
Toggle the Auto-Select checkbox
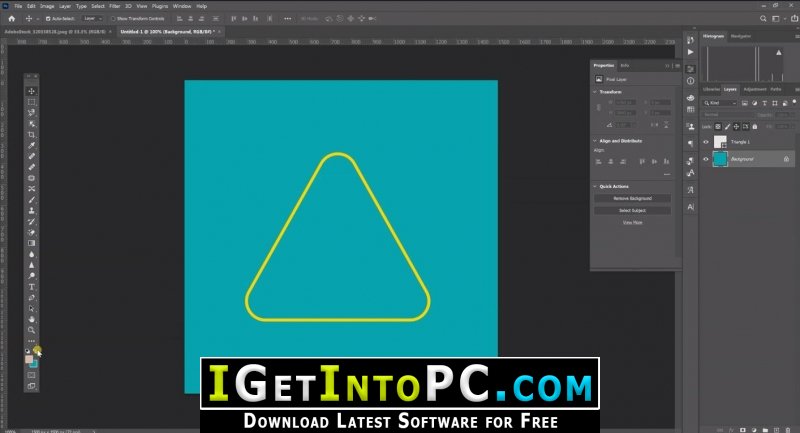click(x=48, y=19)
